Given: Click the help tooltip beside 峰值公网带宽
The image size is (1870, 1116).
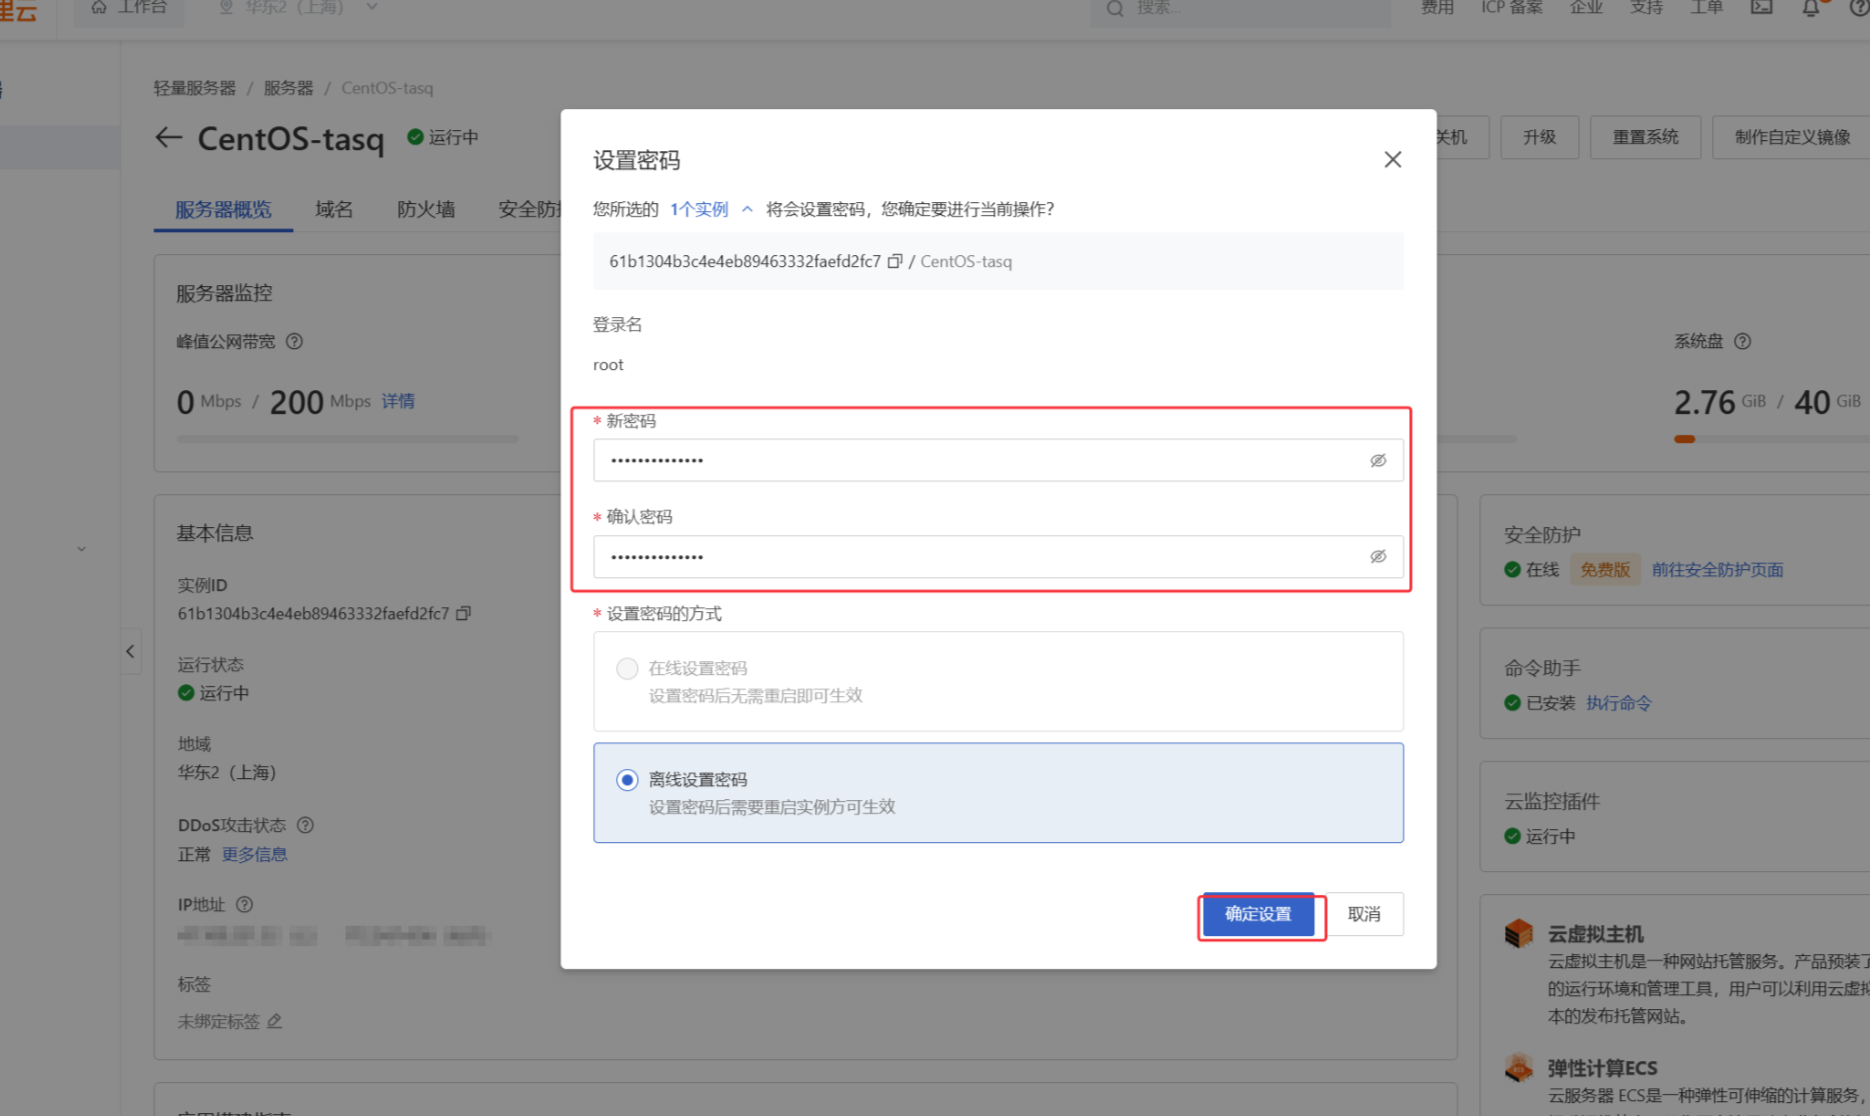Looking at the screenshot, I should tap(294, 341).
